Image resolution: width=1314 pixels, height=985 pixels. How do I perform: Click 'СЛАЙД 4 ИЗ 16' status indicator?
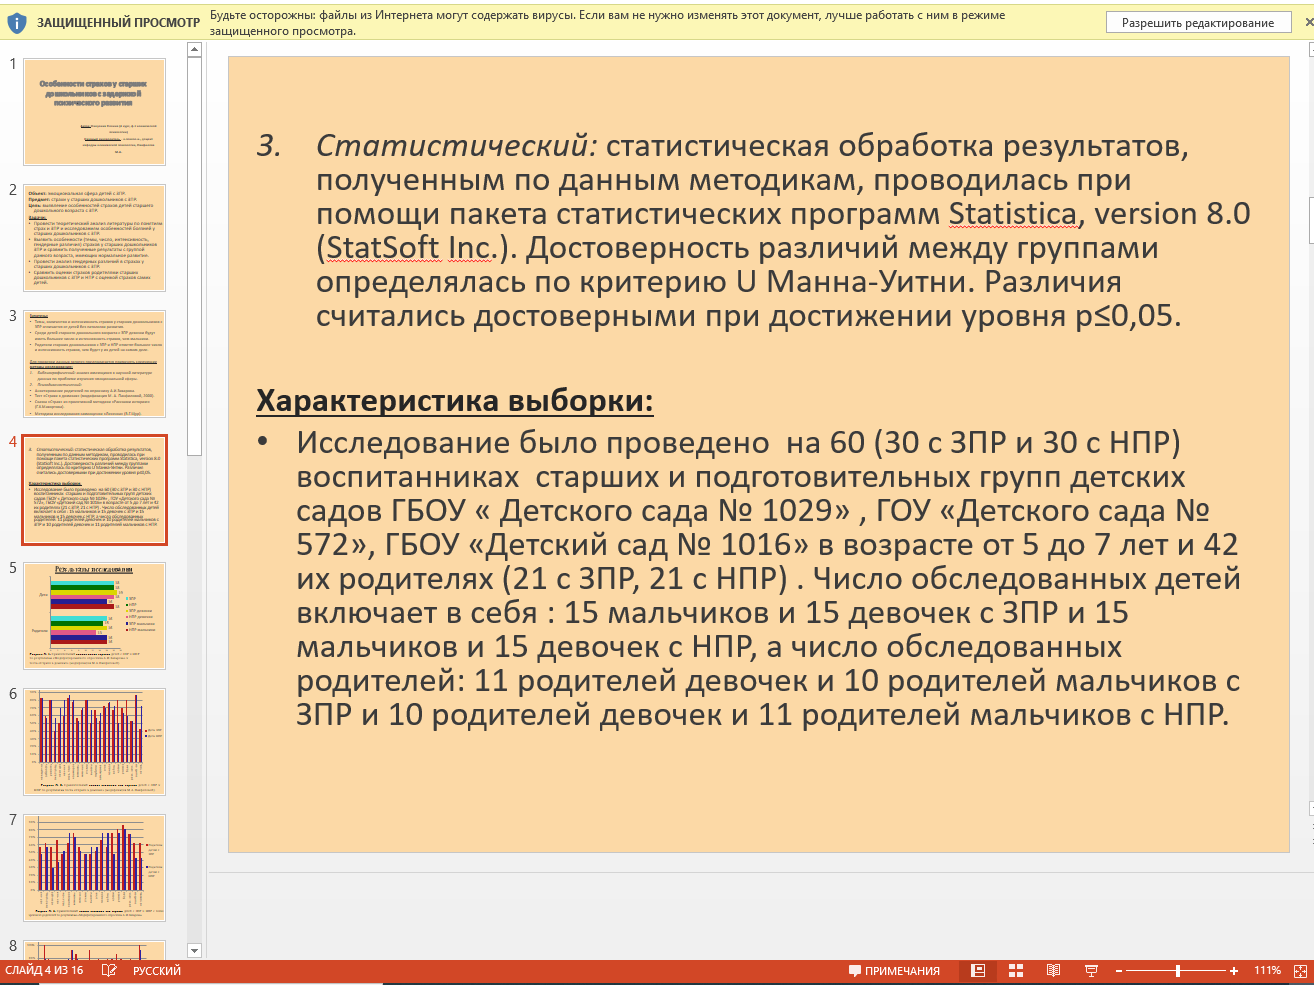(44, 971)
